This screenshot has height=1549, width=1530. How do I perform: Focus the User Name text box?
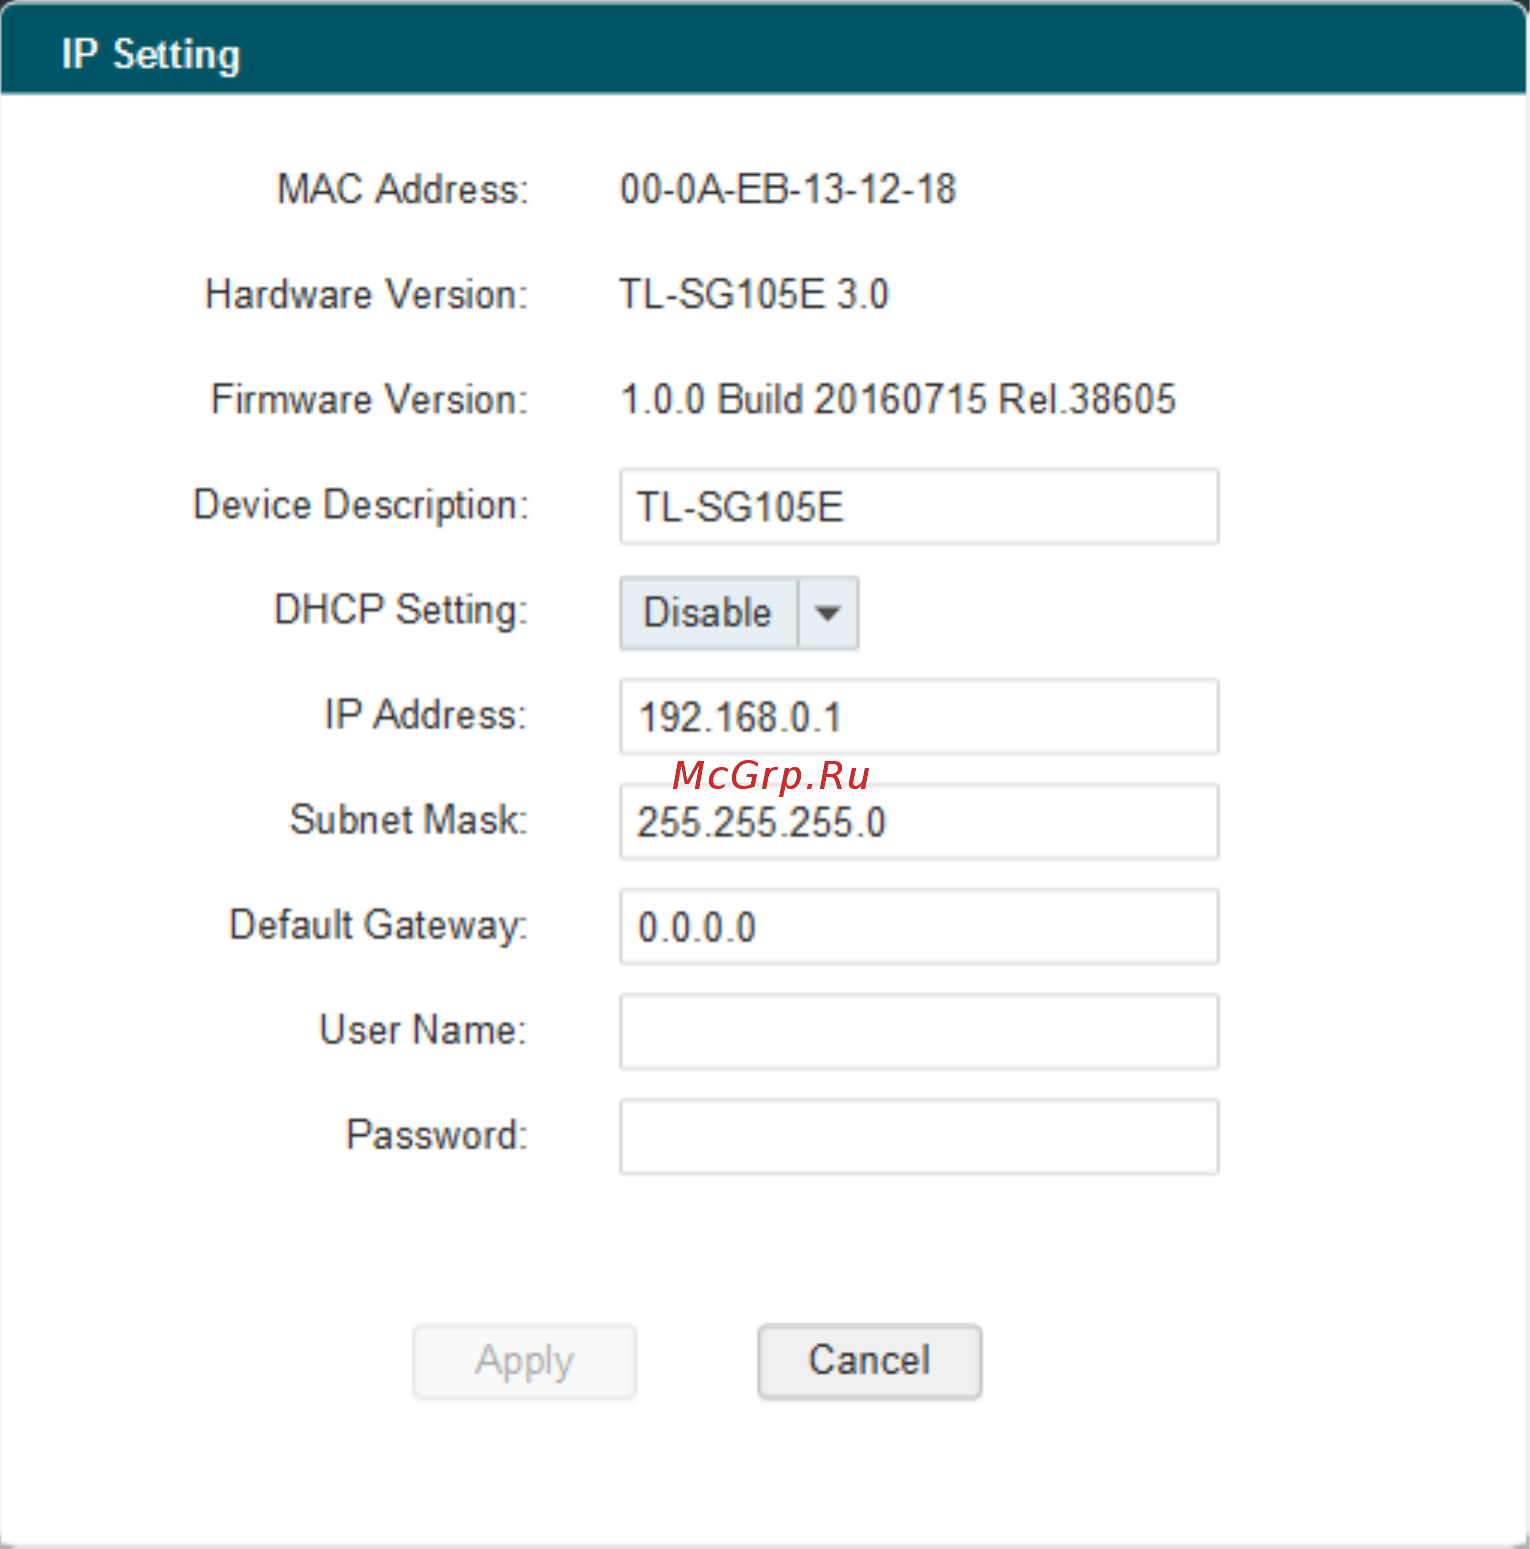[x=919, y=1031]
